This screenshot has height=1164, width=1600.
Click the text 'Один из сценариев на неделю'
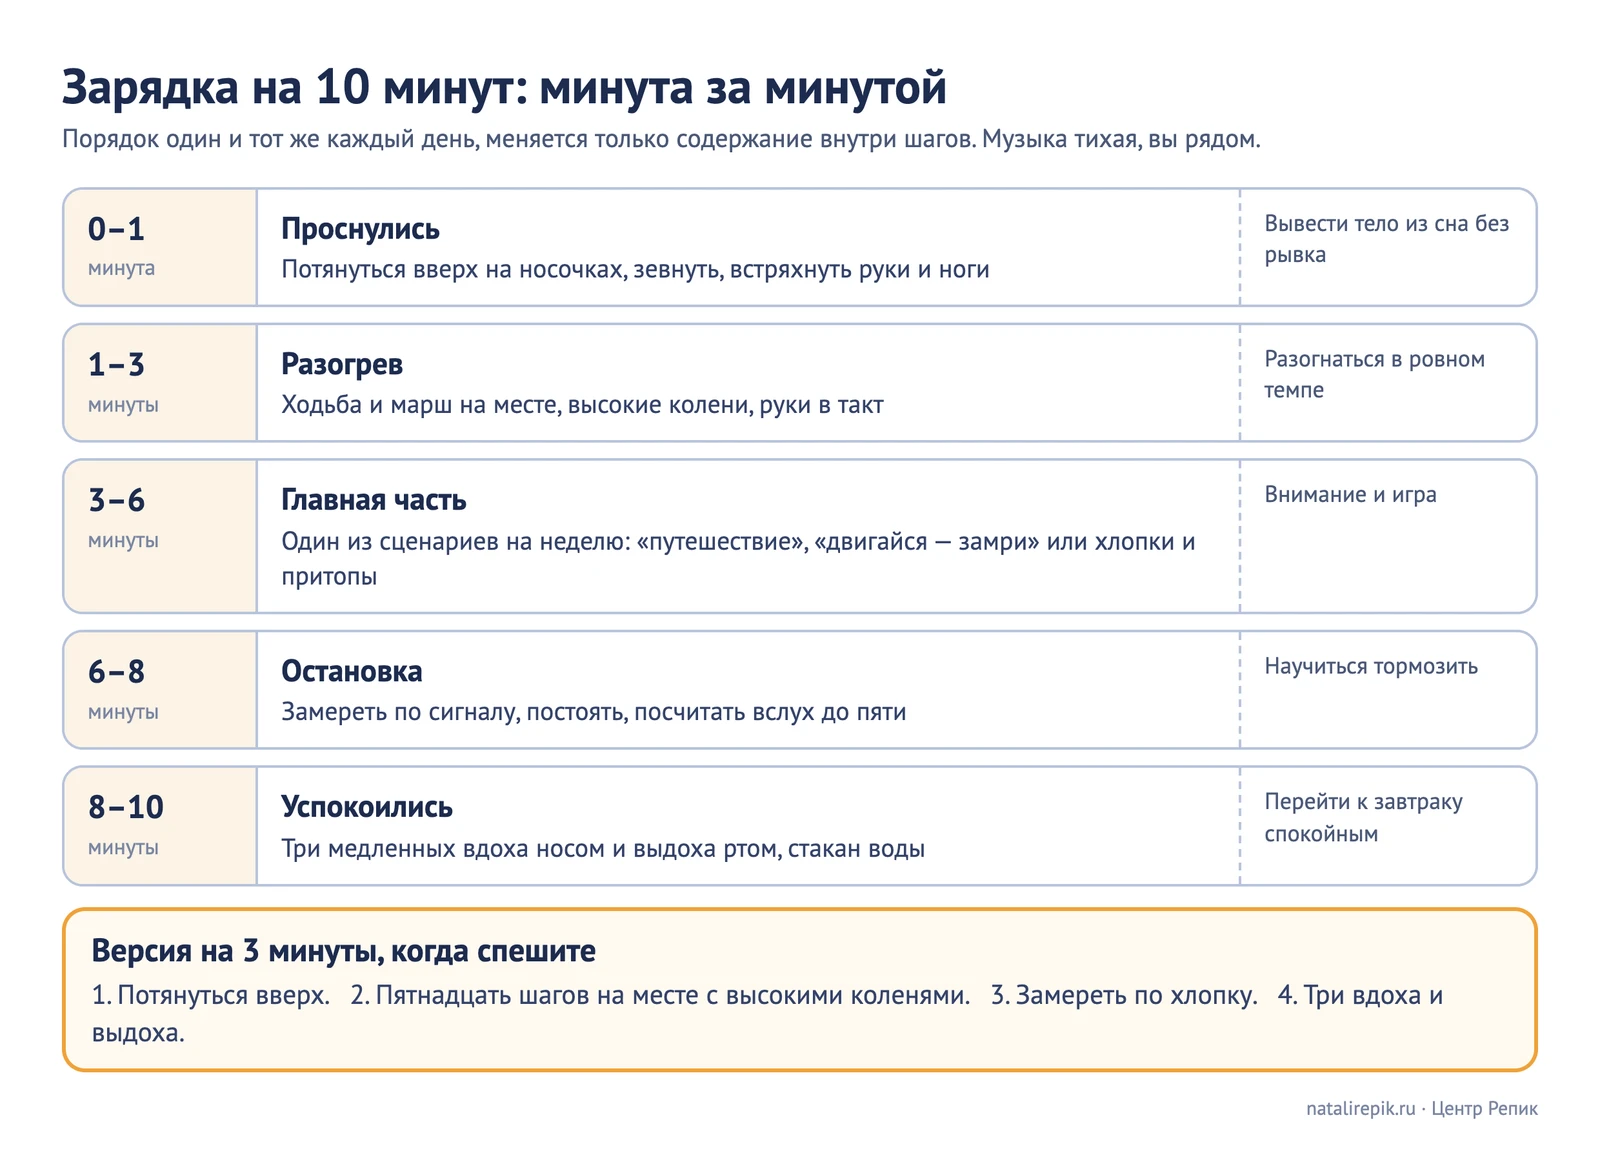[x=455, y=542]
